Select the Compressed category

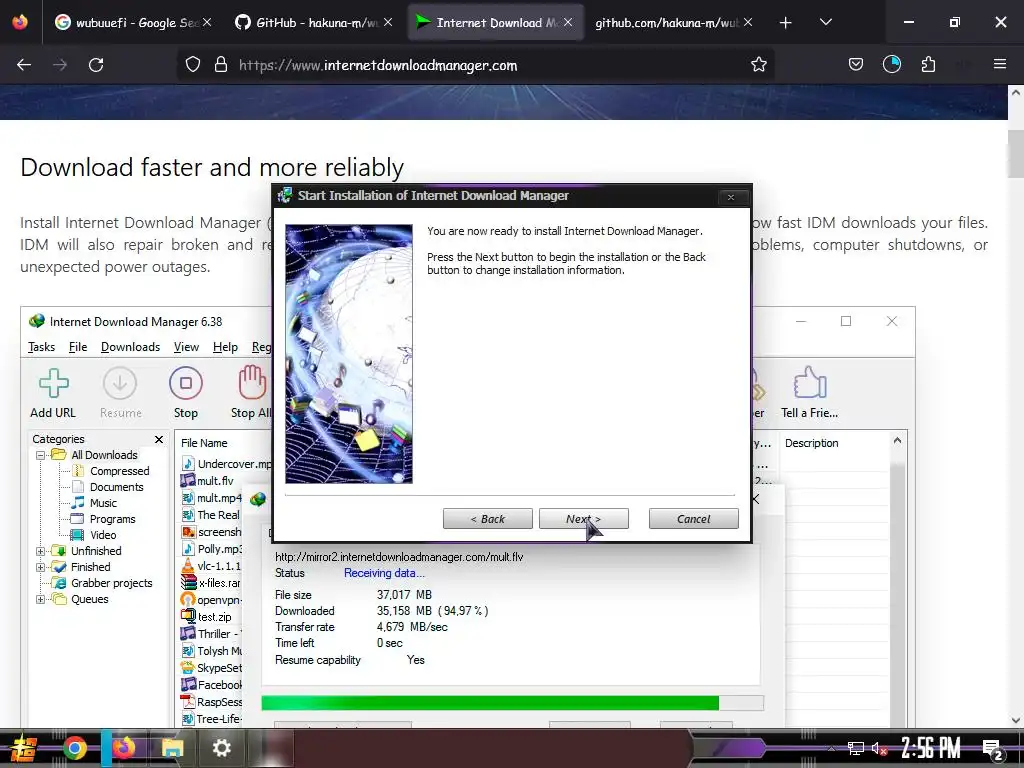click(x=119, y=471)
